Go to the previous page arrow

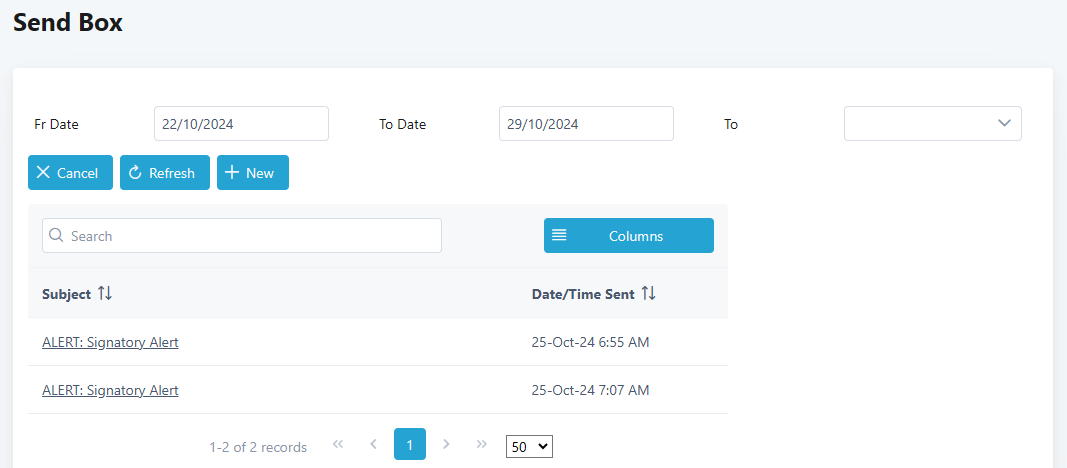pyautogui.click(x=373, y=444)
